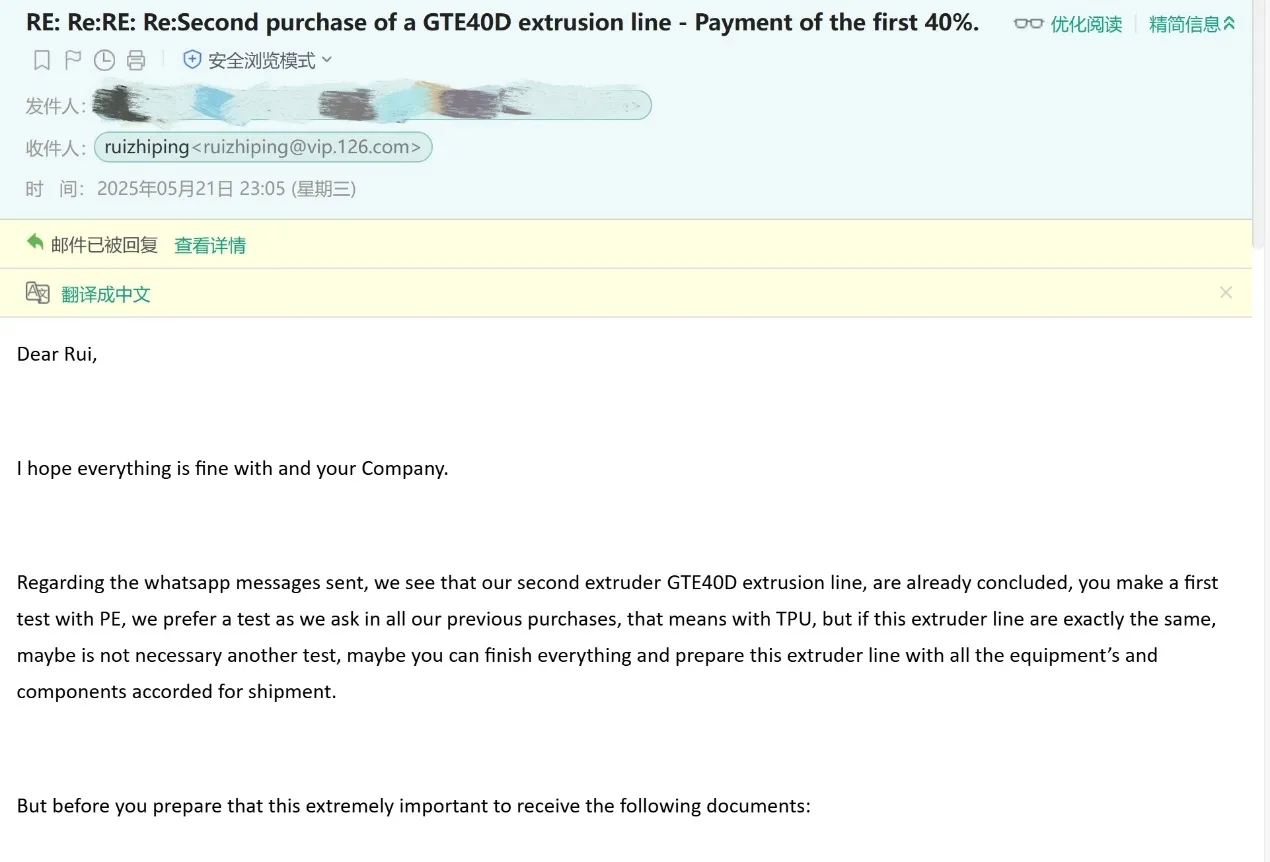Click the translate icon in the yellow bar
Screen dimensions: 1270x862
coord(38,293)
